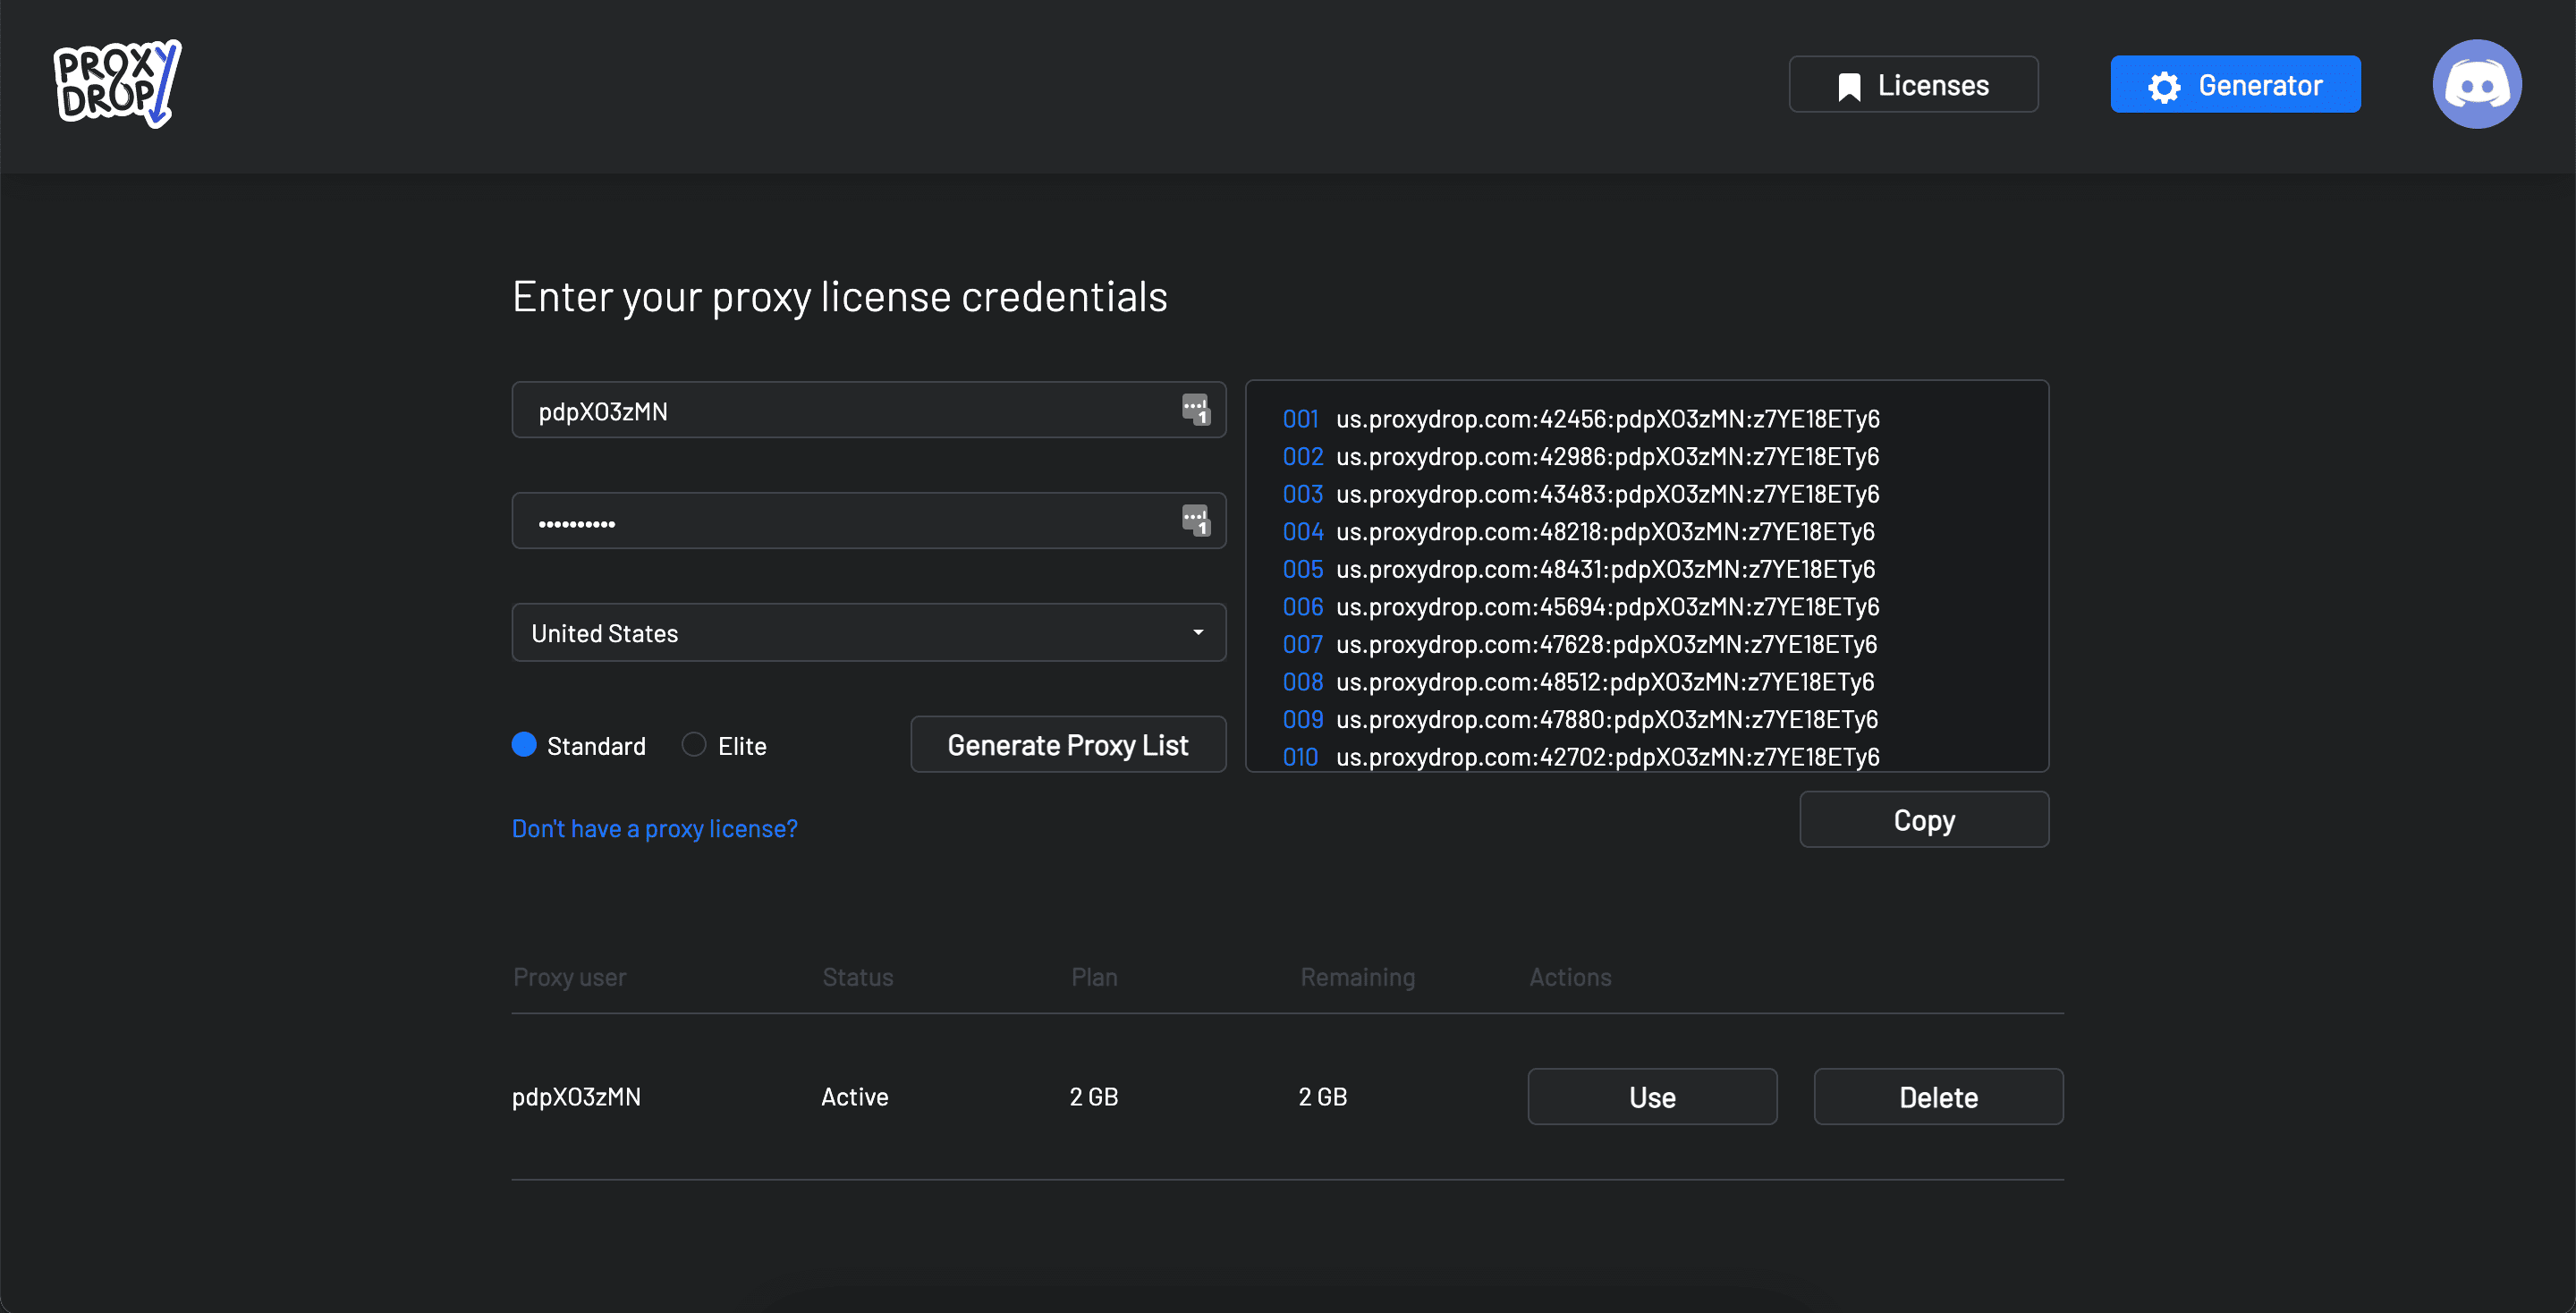Click the Actions column header

1570,977
